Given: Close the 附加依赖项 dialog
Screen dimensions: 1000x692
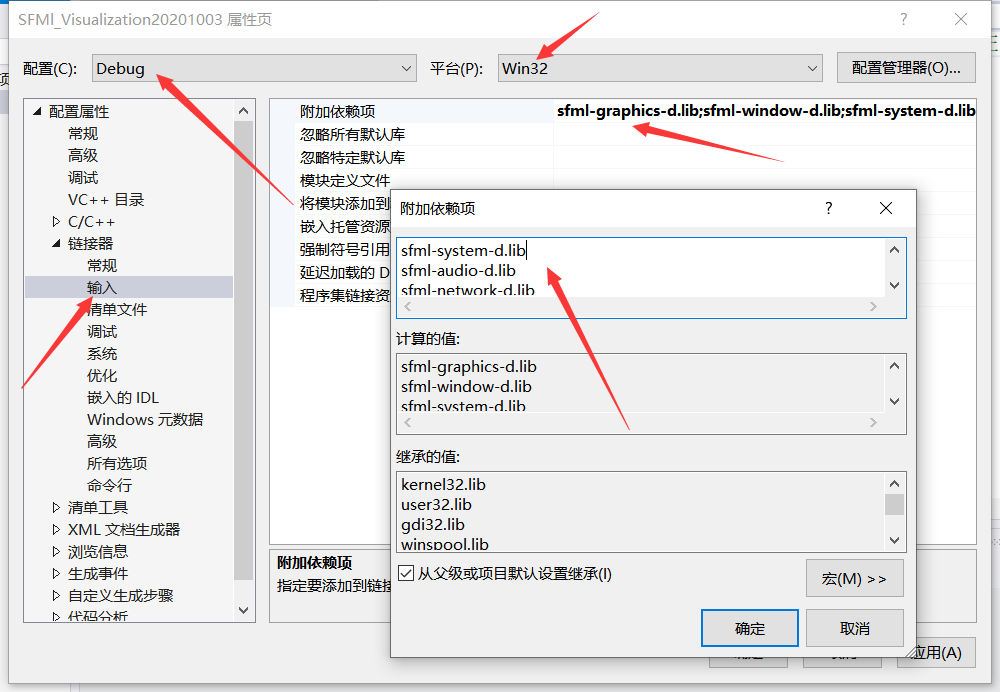Looking at the screenshot, I should click(886, 208).
